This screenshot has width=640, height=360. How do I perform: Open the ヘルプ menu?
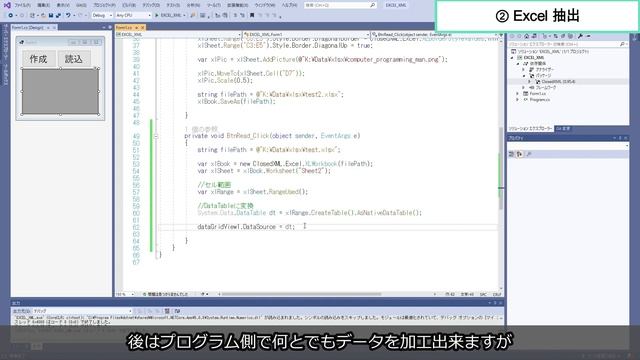coord(289,5)
